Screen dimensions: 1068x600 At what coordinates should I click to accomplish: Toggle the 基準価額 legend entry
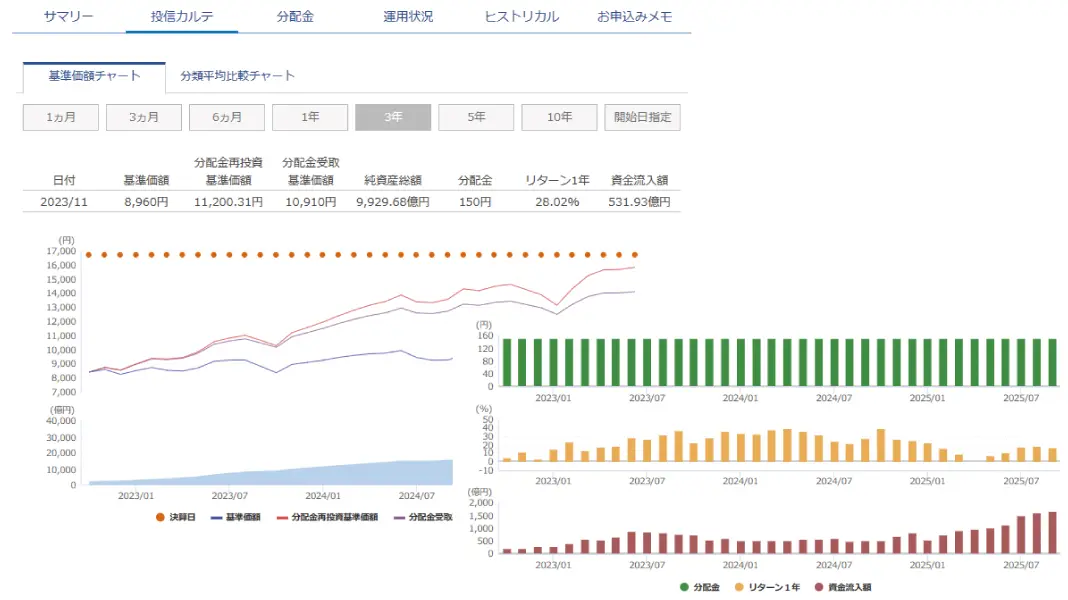click(x=236, y=518)
